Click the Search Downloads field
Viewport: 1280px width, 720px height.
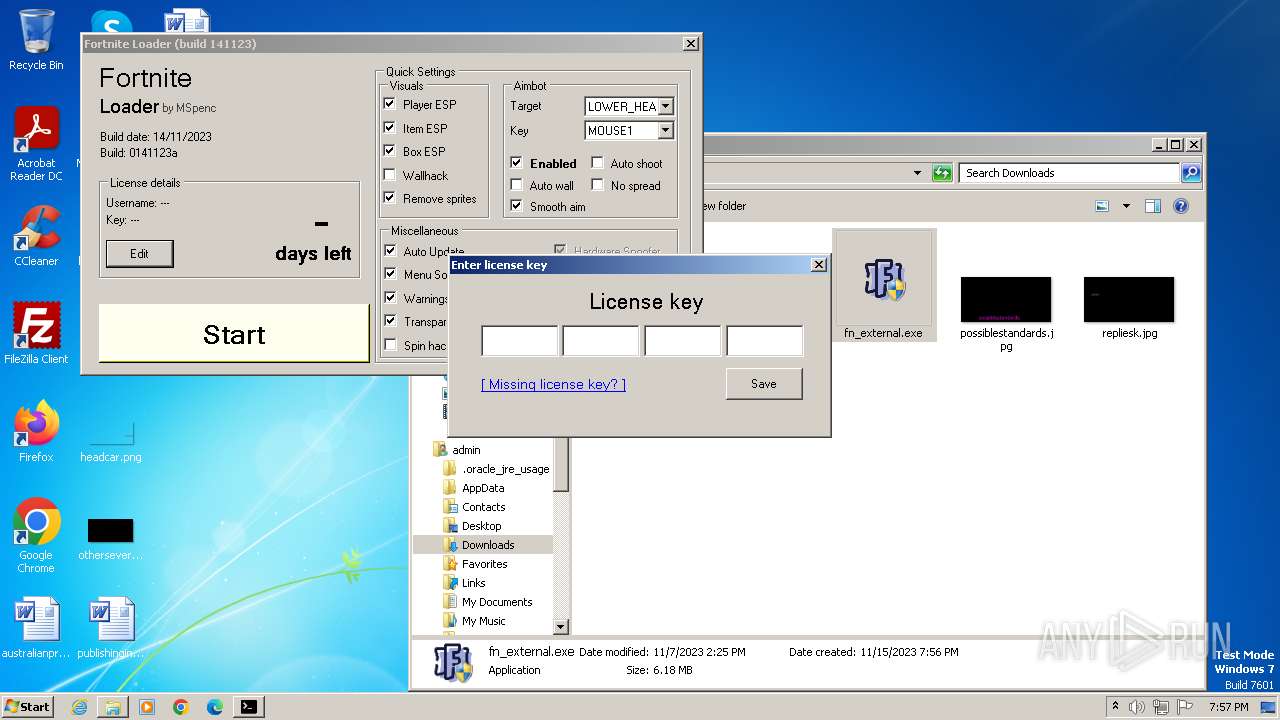(x=1069, y=173)
